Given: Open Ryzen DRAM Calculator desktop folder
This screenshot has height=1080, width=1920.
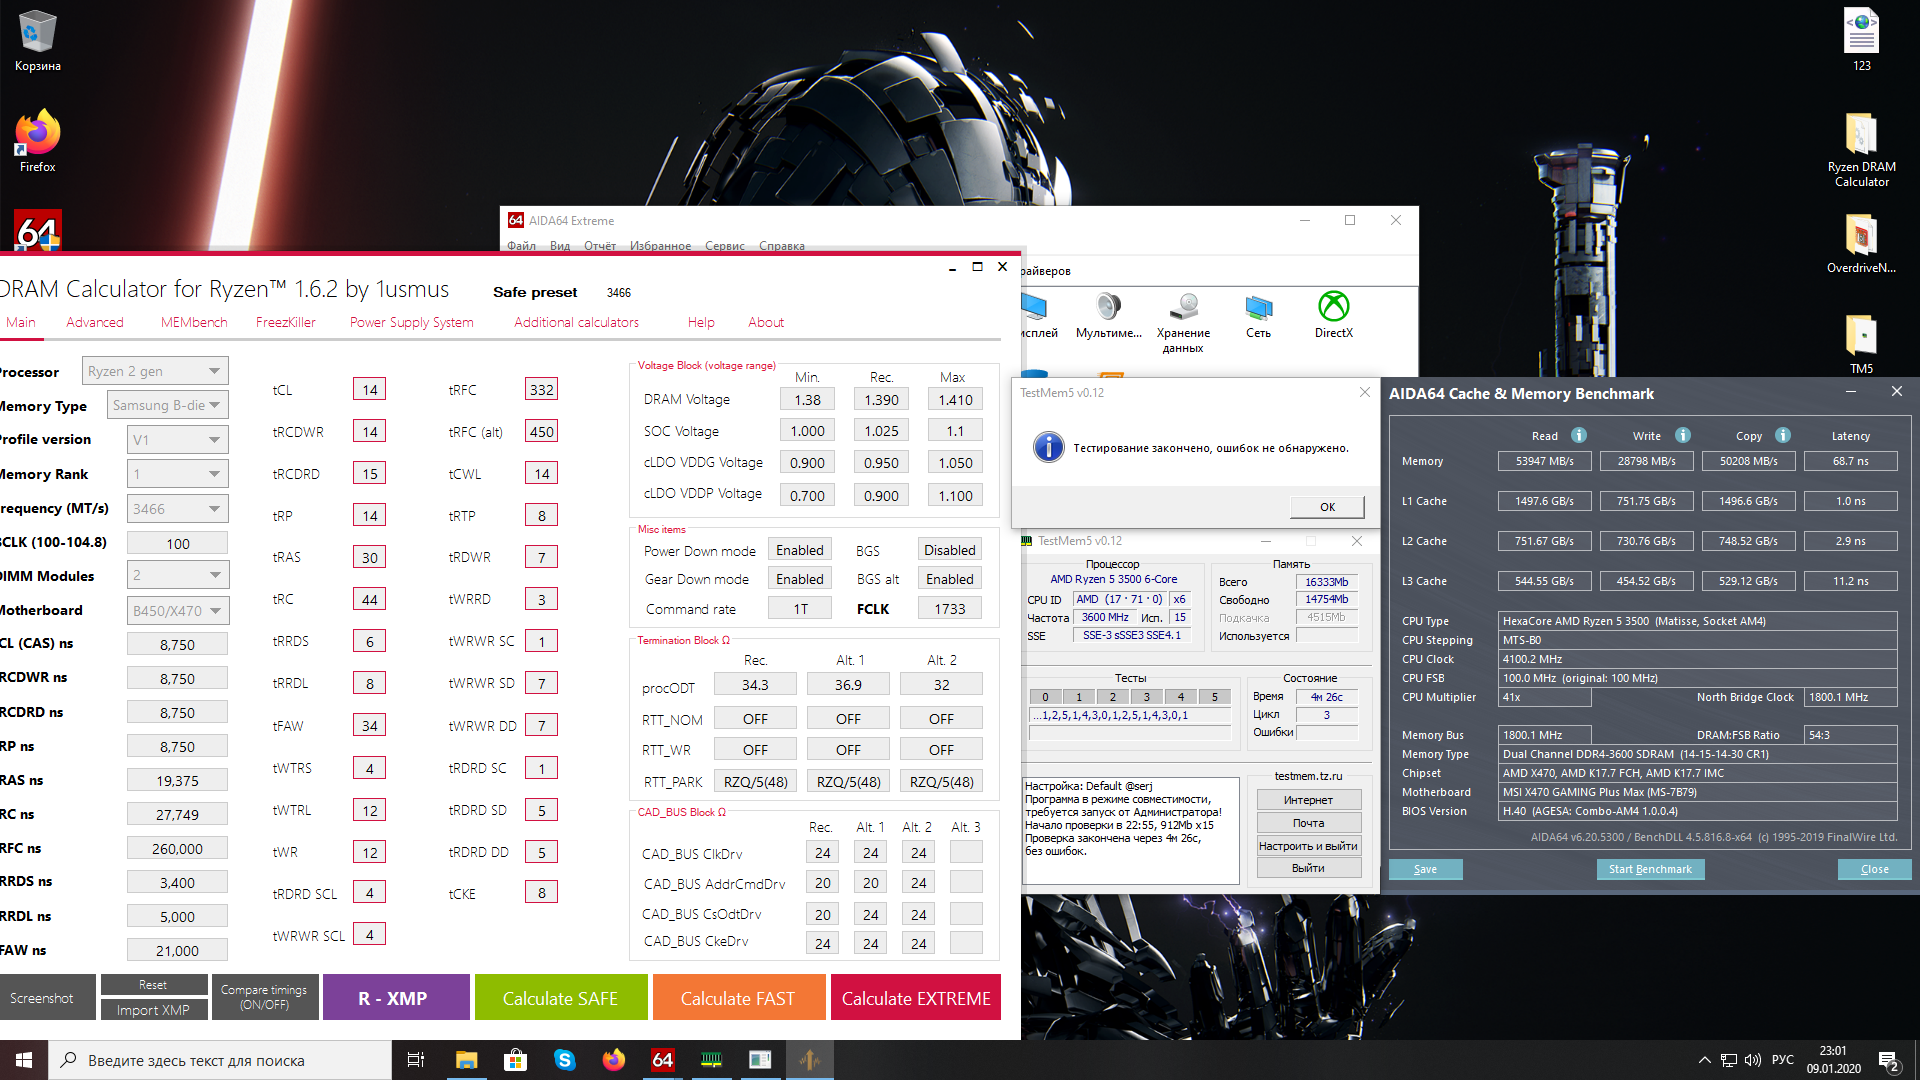Looking at the screenshot, I should (1861, 135).
